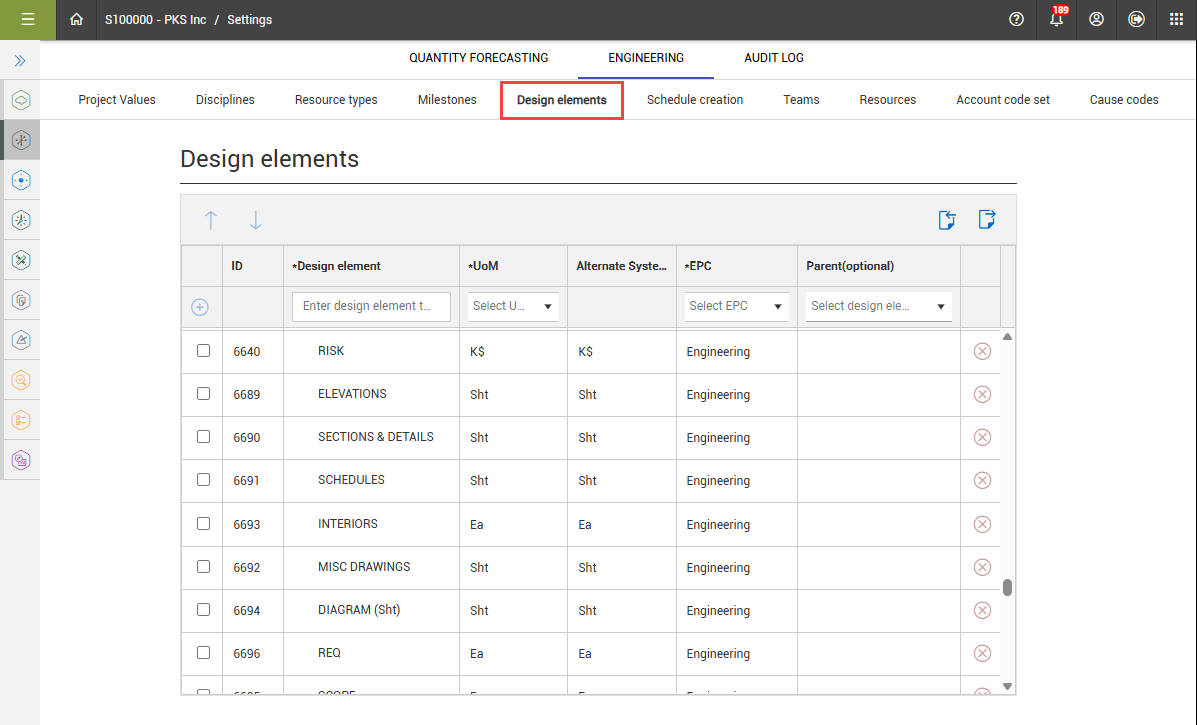Go to the Audit Log tab

(773, 58)
